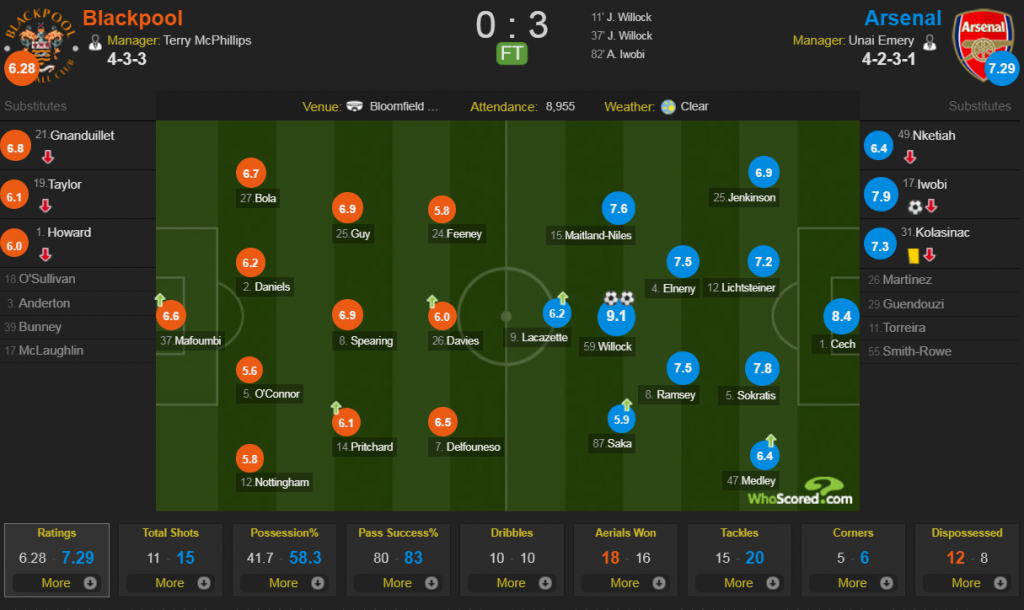The height and width of the screenshot is (610, 1024).
Task: Open the Blackpool team link
Action: pos(133,18)
